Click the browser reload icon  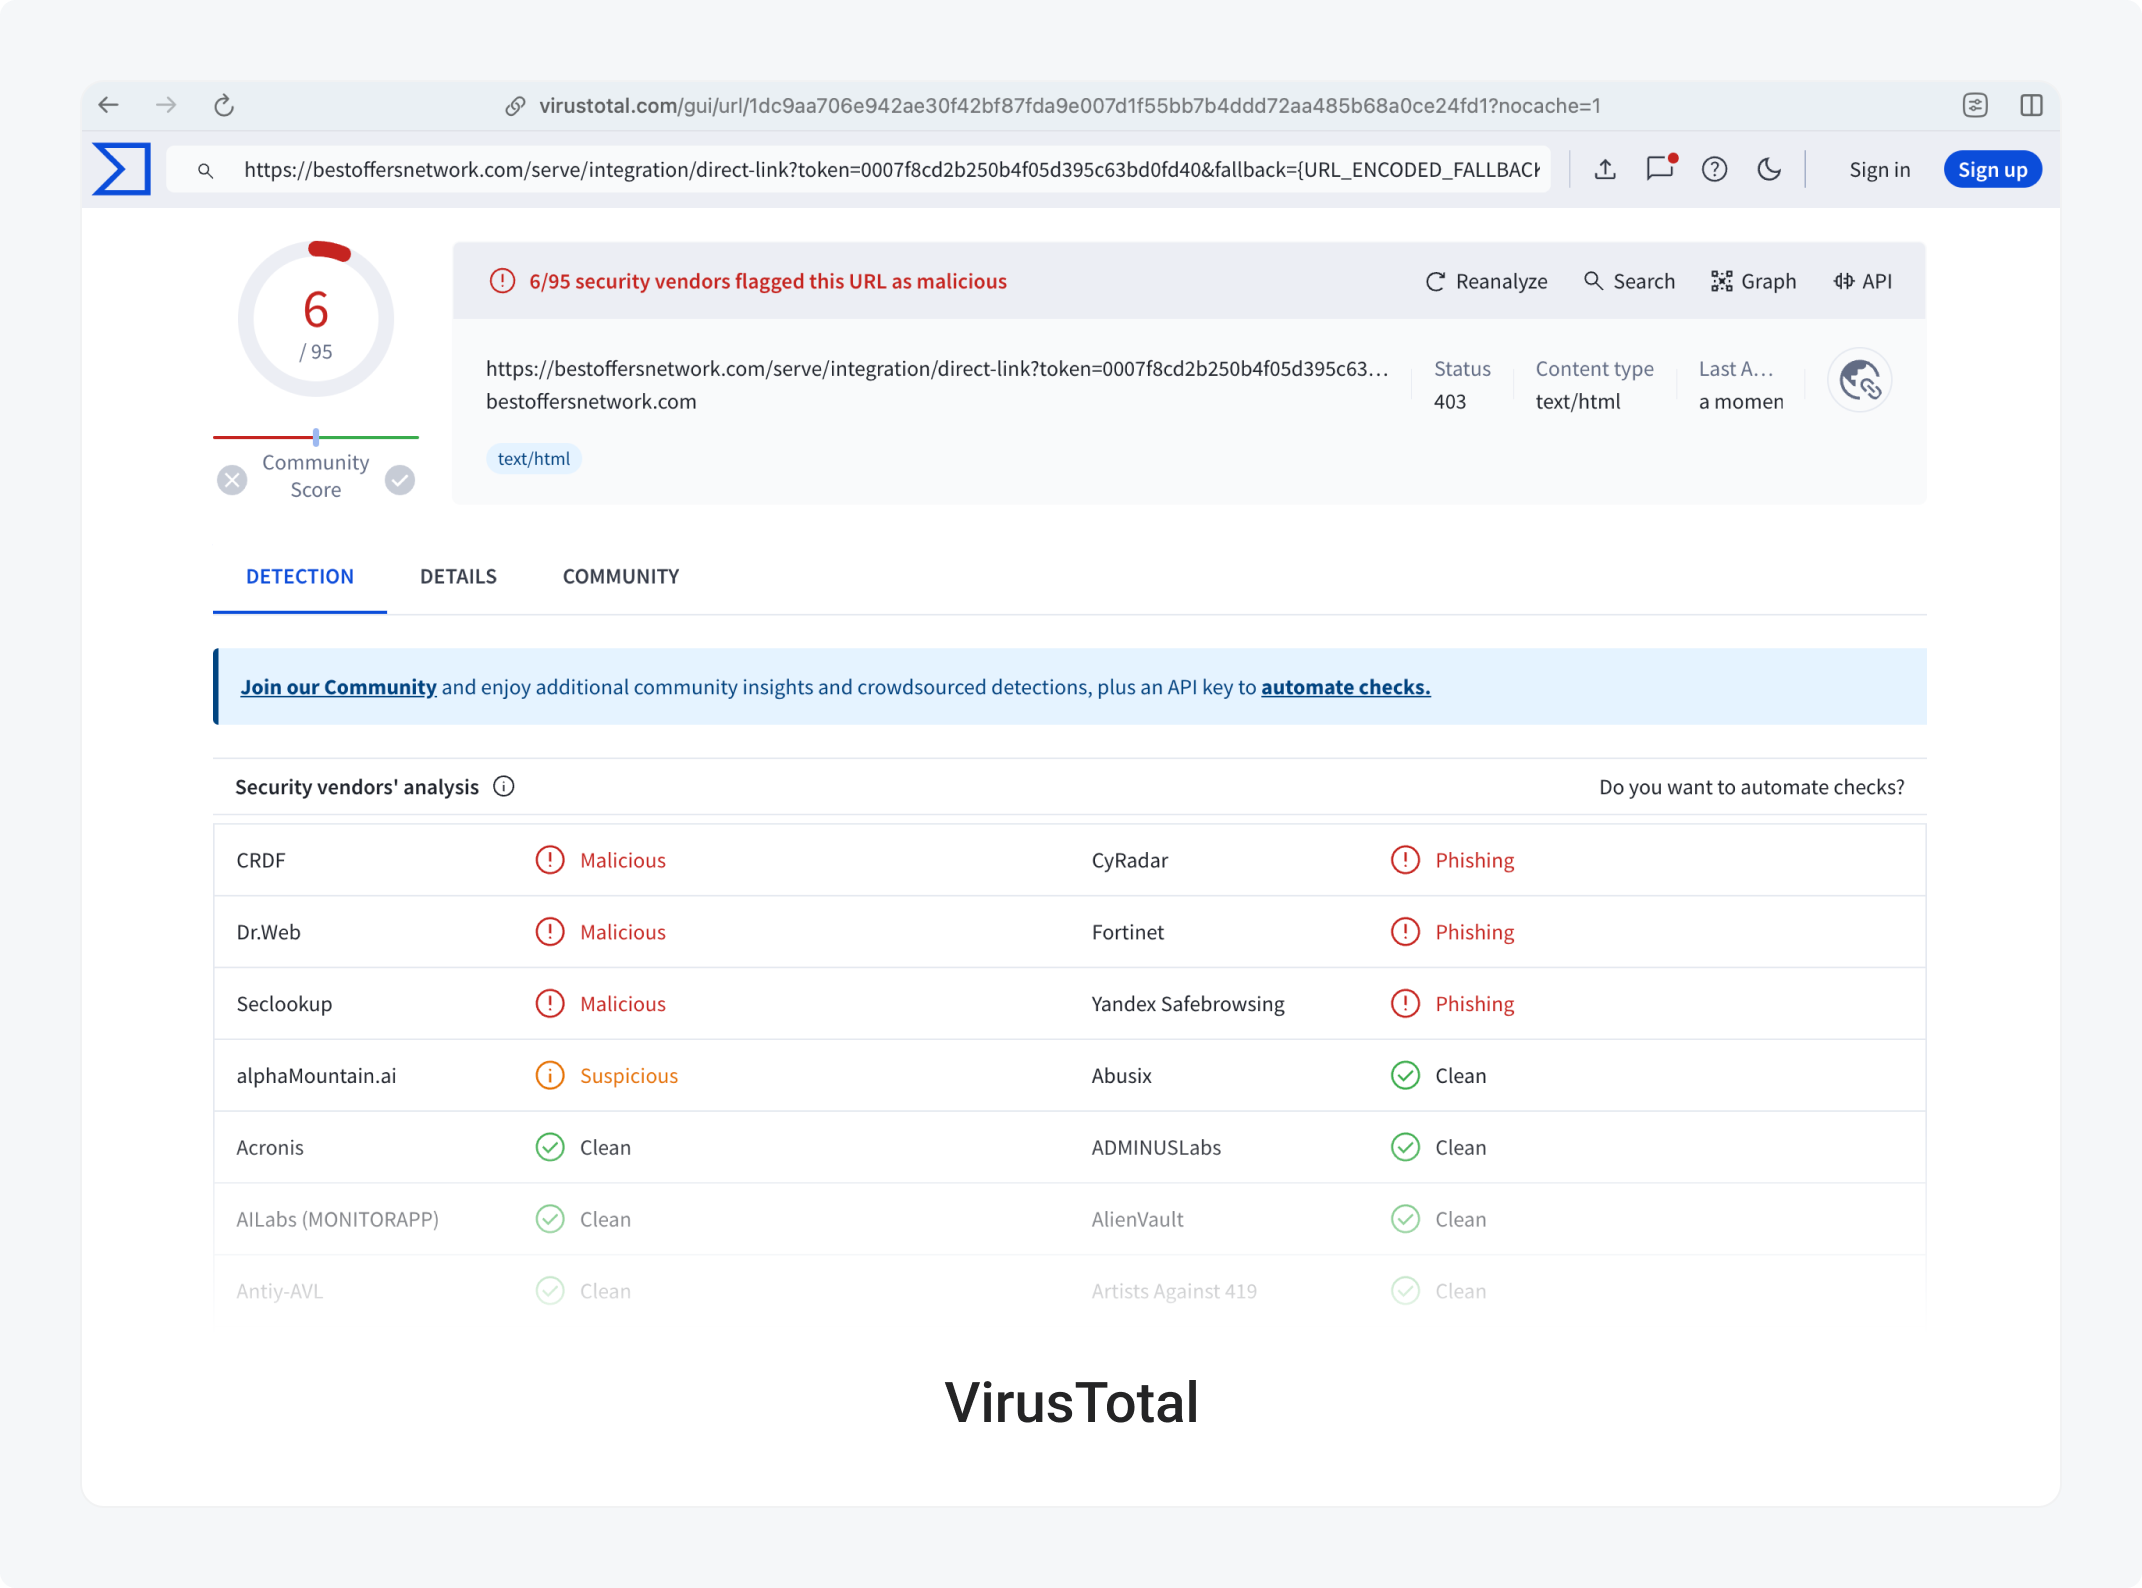point(222,105)
